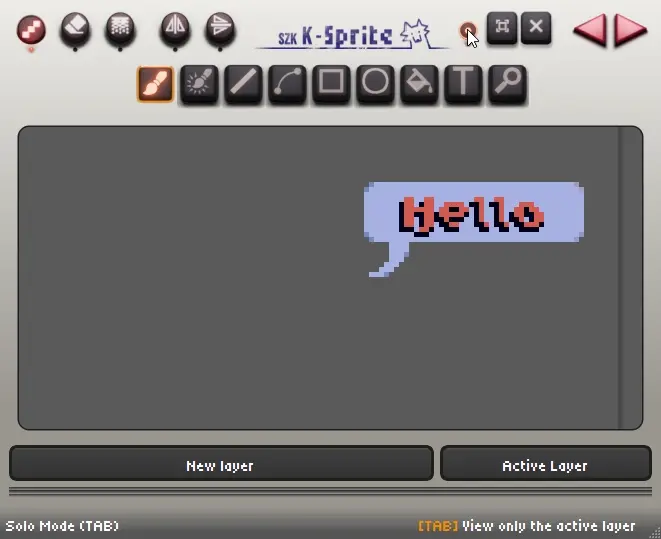Click the New layer button
661x539 pixels.
(x=221, y=463)
